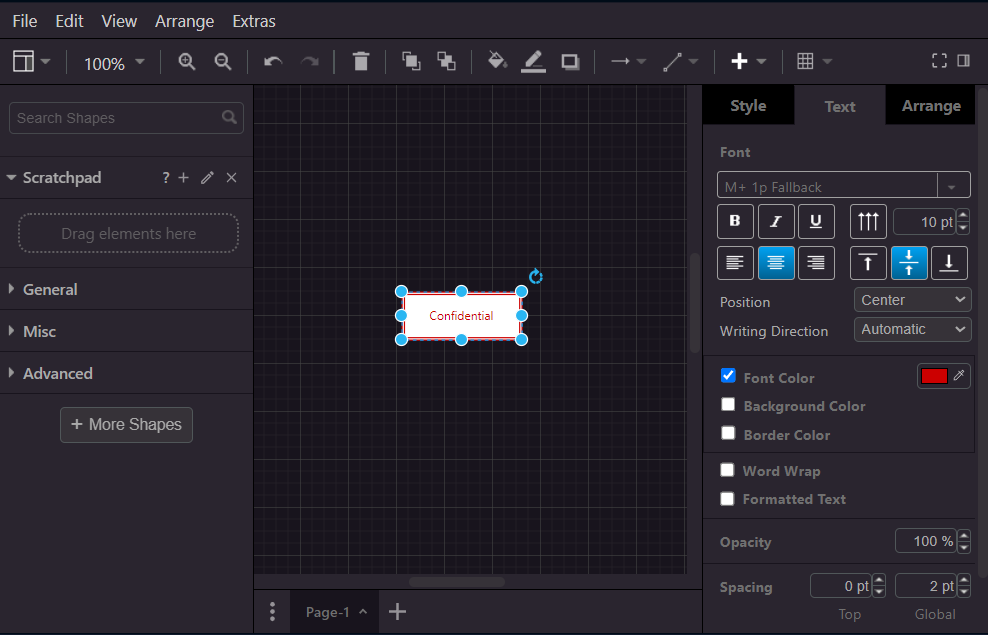
Task: Align text vertically to bottom
Action: pos(949,263)
